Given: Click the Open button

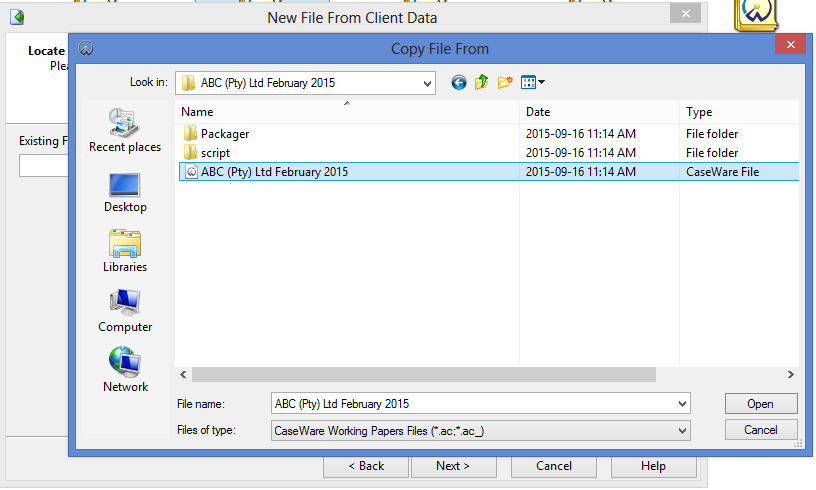Looking at the screenshot, I should (760, 404).
